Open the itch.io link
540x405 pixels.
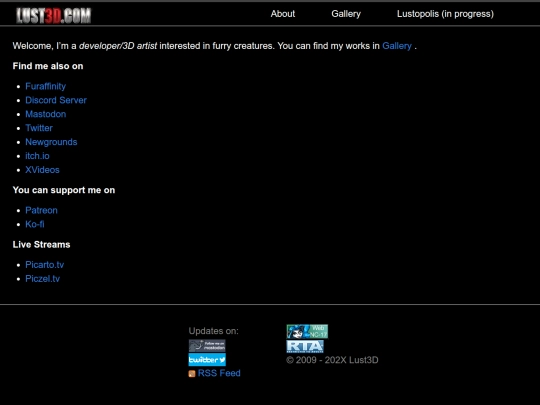[x=37, y=156]
